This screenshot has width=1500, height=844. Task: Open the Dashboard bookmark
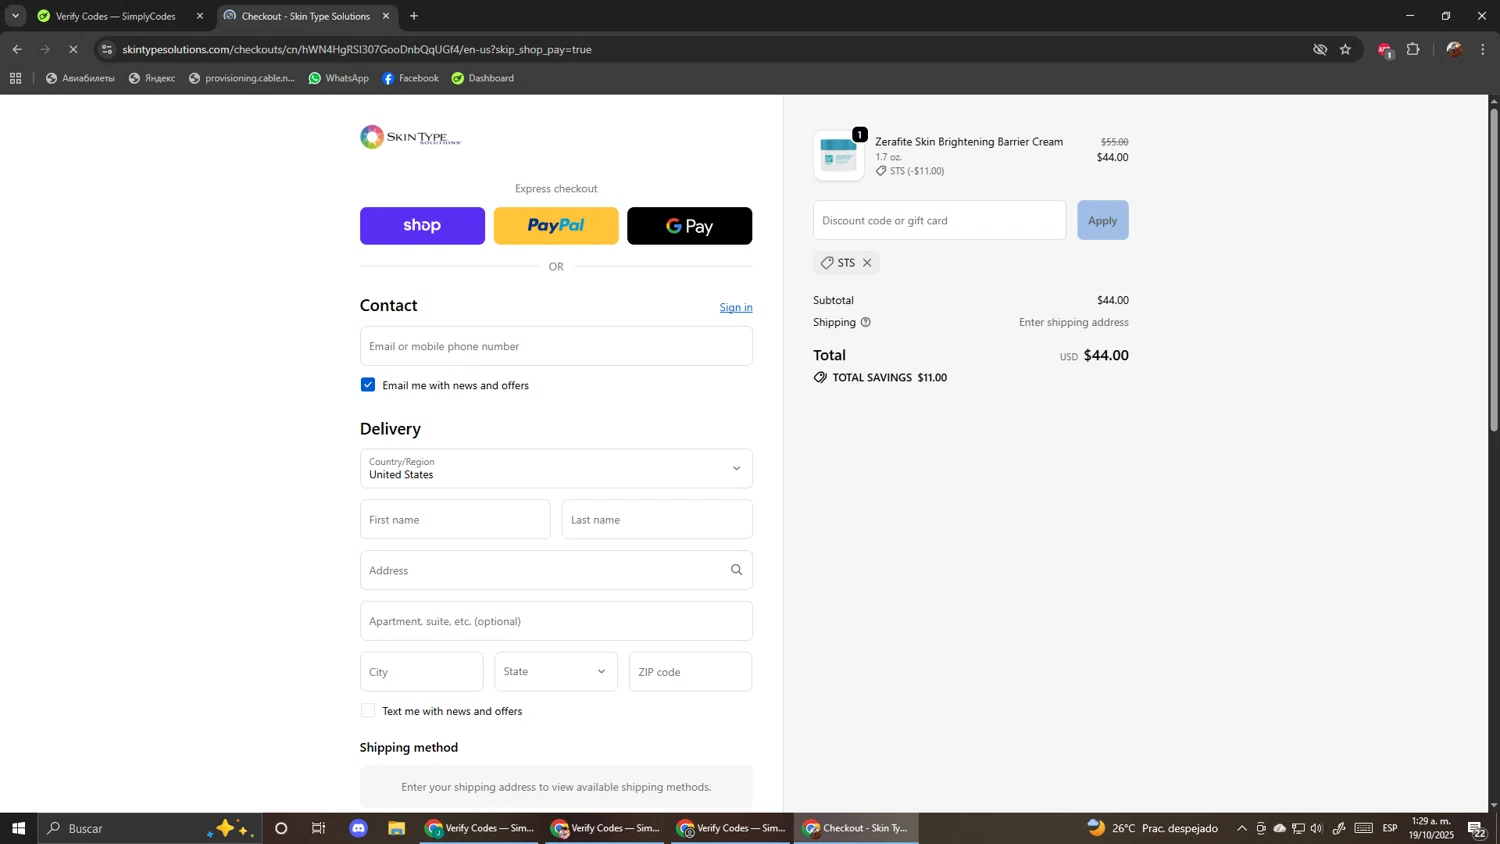coord(483,78)
